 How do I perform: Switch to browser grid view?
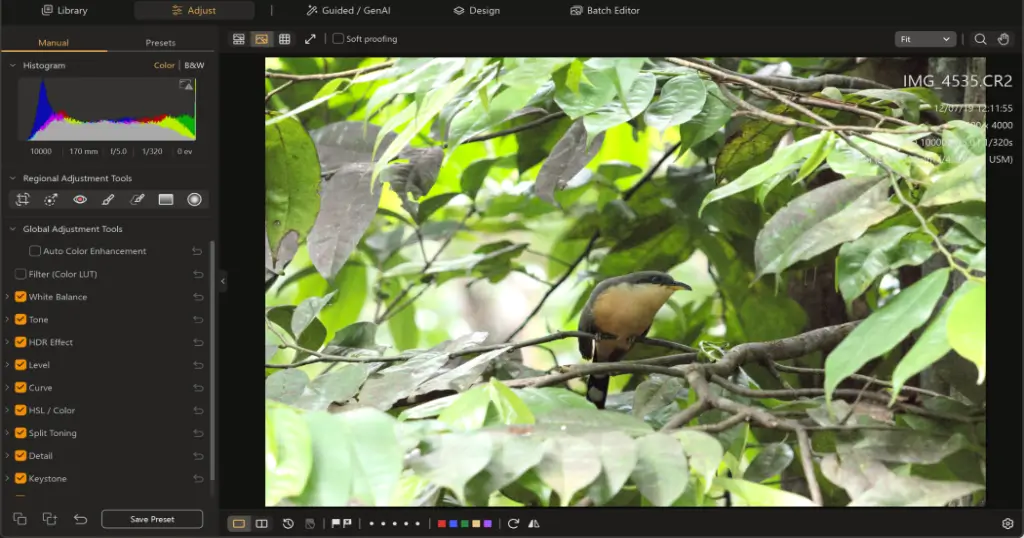pos(285,39)
